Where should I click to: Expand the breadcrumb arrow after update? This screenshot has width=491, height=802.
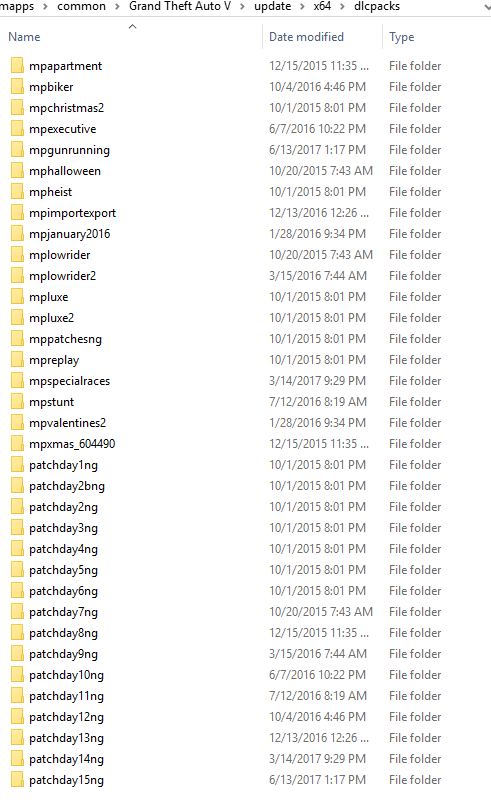[302, 7]
